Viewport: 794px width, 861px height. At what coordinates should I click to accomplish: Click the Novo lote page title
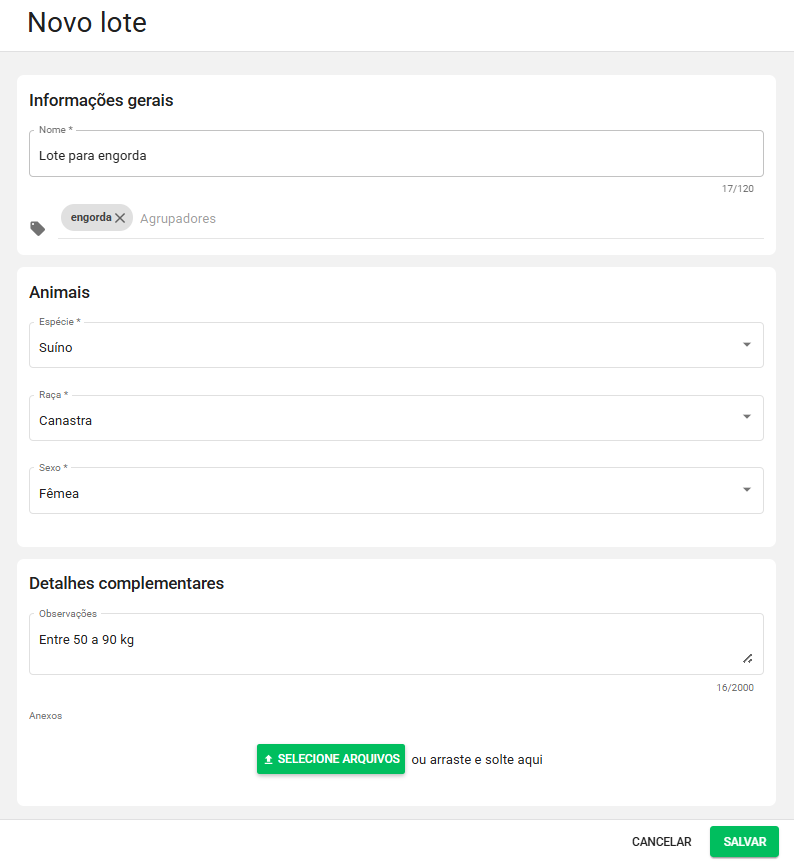pyautogui.click(x=87, y=23)
